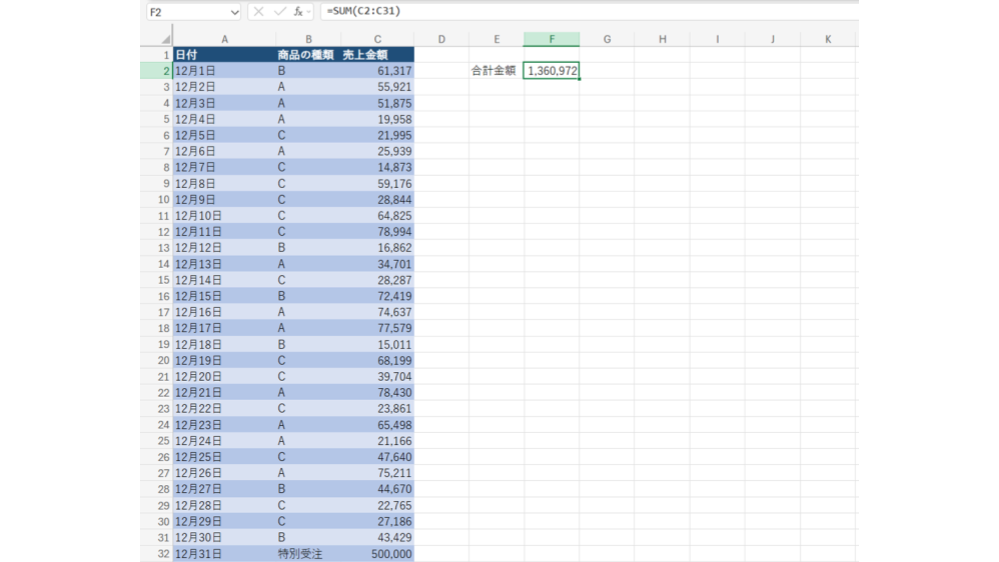Select the 特別受注 cell
Screen dimensions: 999x562
coord(308,553)
